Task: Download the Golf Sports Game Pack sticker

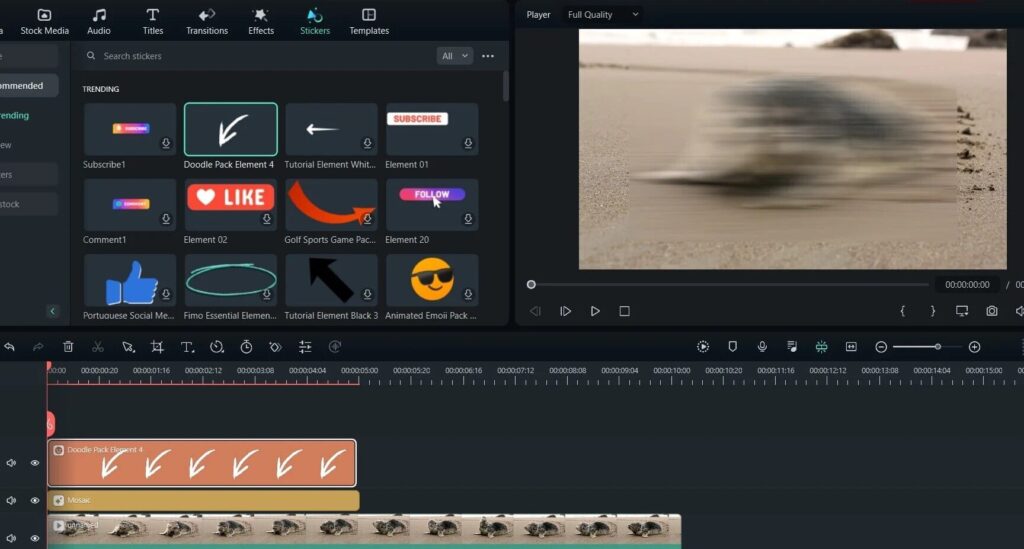Action: [x=367, y=219]
